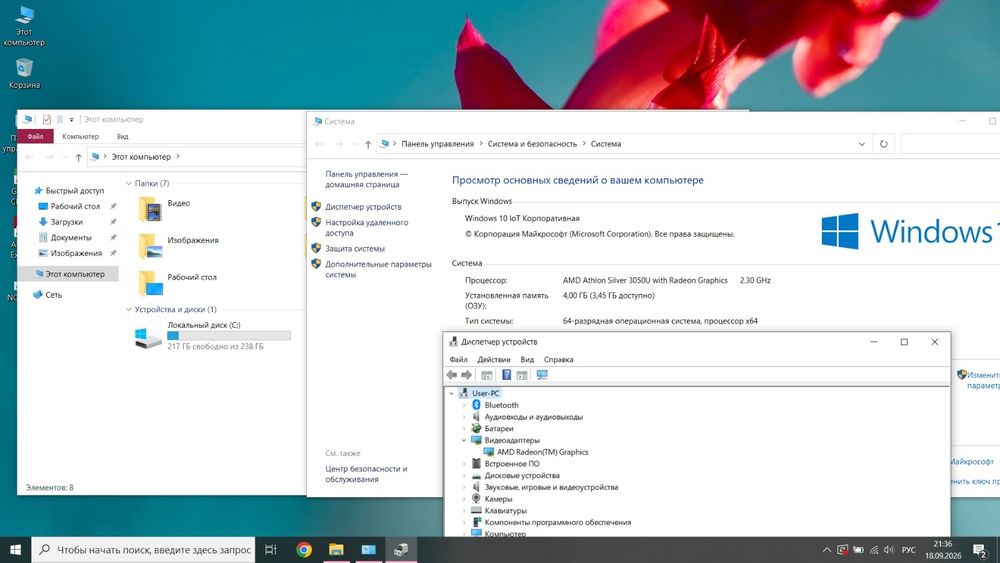
Task: Select the AMD Radeon(TM) Graphics device
Action: [542, 452]
